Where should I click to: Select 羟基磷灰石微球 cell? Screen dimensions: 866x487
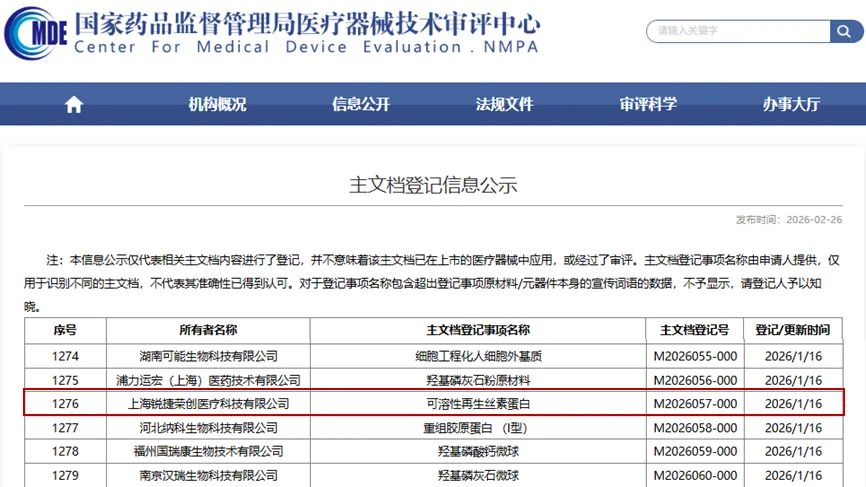coord(478,475)
